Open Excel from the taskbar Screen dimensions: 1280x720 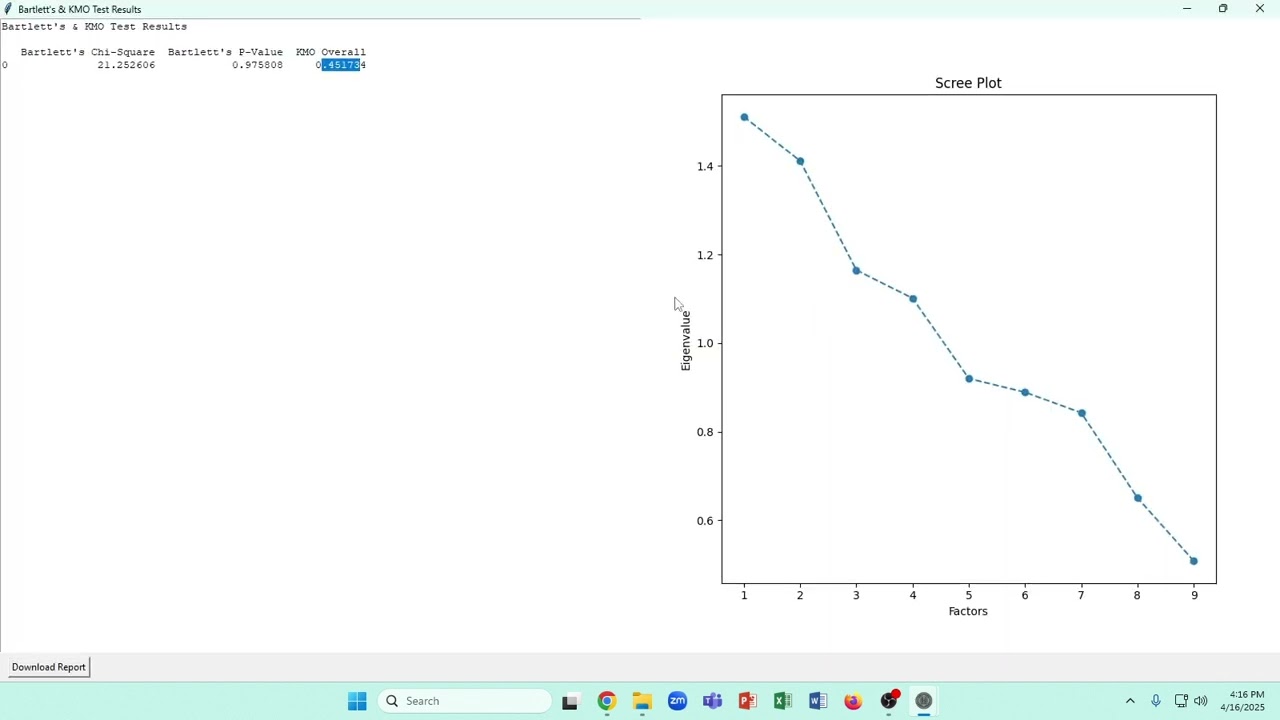783,701
